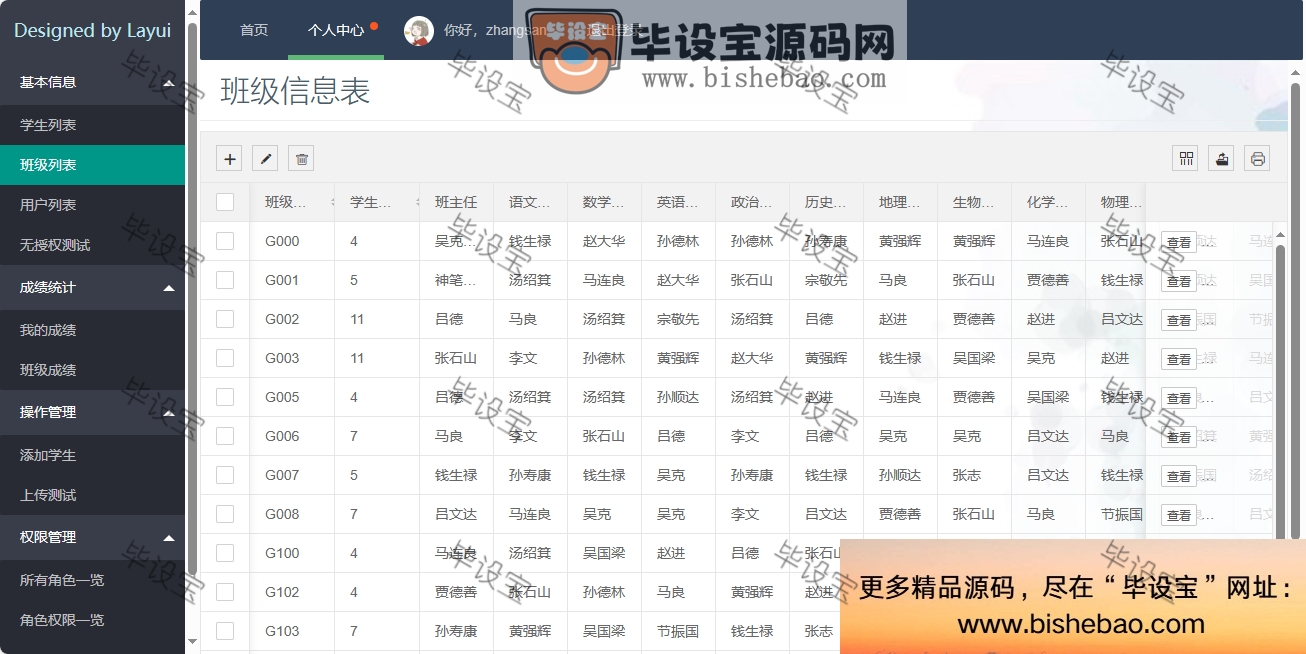1306x654 pixels.
Task: Select 班级列表 in sidebar
Action: click(92, 165)
